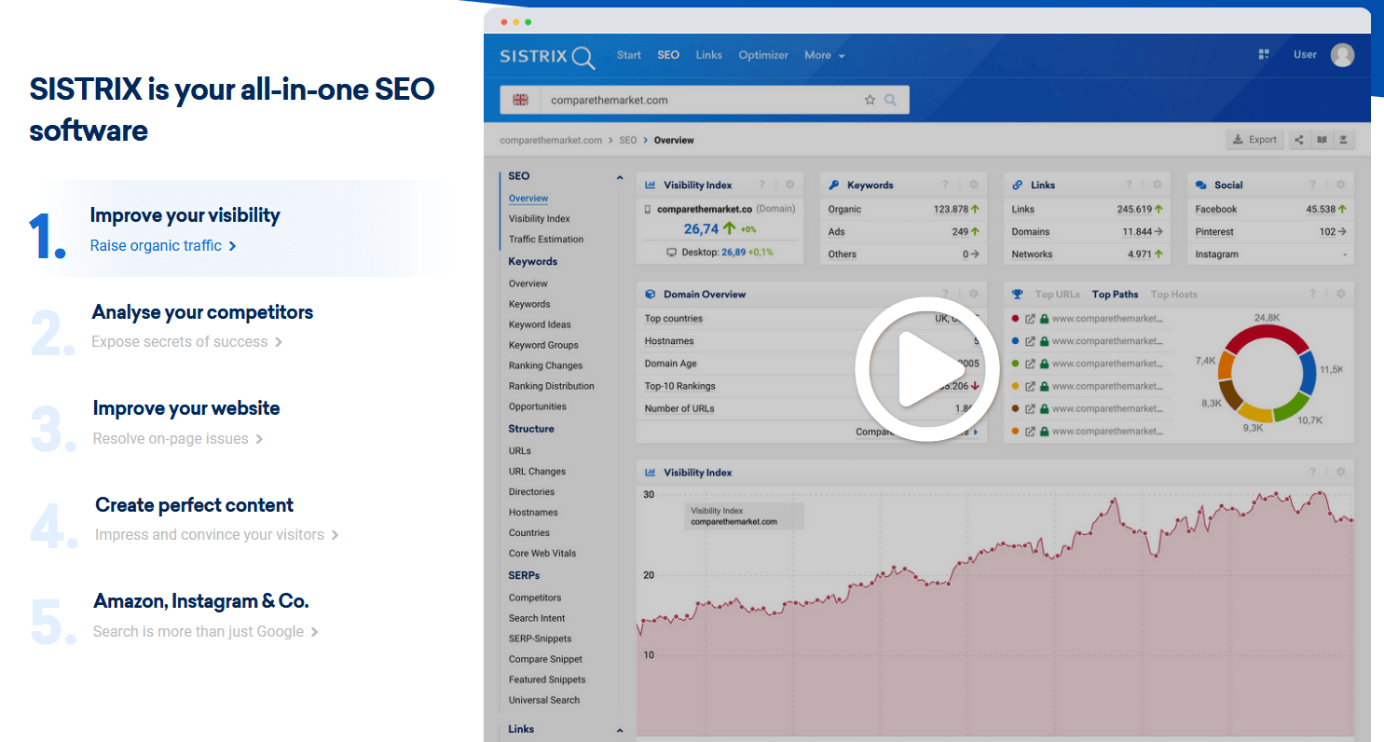Open the country flag selector in the search bar
Screen dimensions: 1384x742
(520, 99)
